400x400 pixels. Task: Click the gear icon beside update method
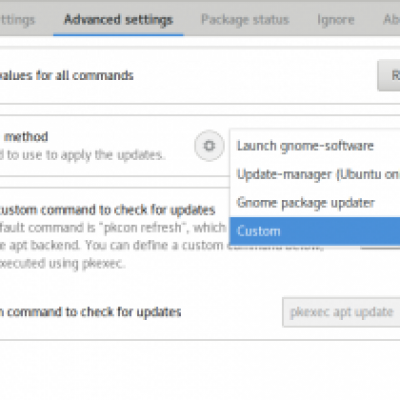pyautogui.click(x=209, y=146)
